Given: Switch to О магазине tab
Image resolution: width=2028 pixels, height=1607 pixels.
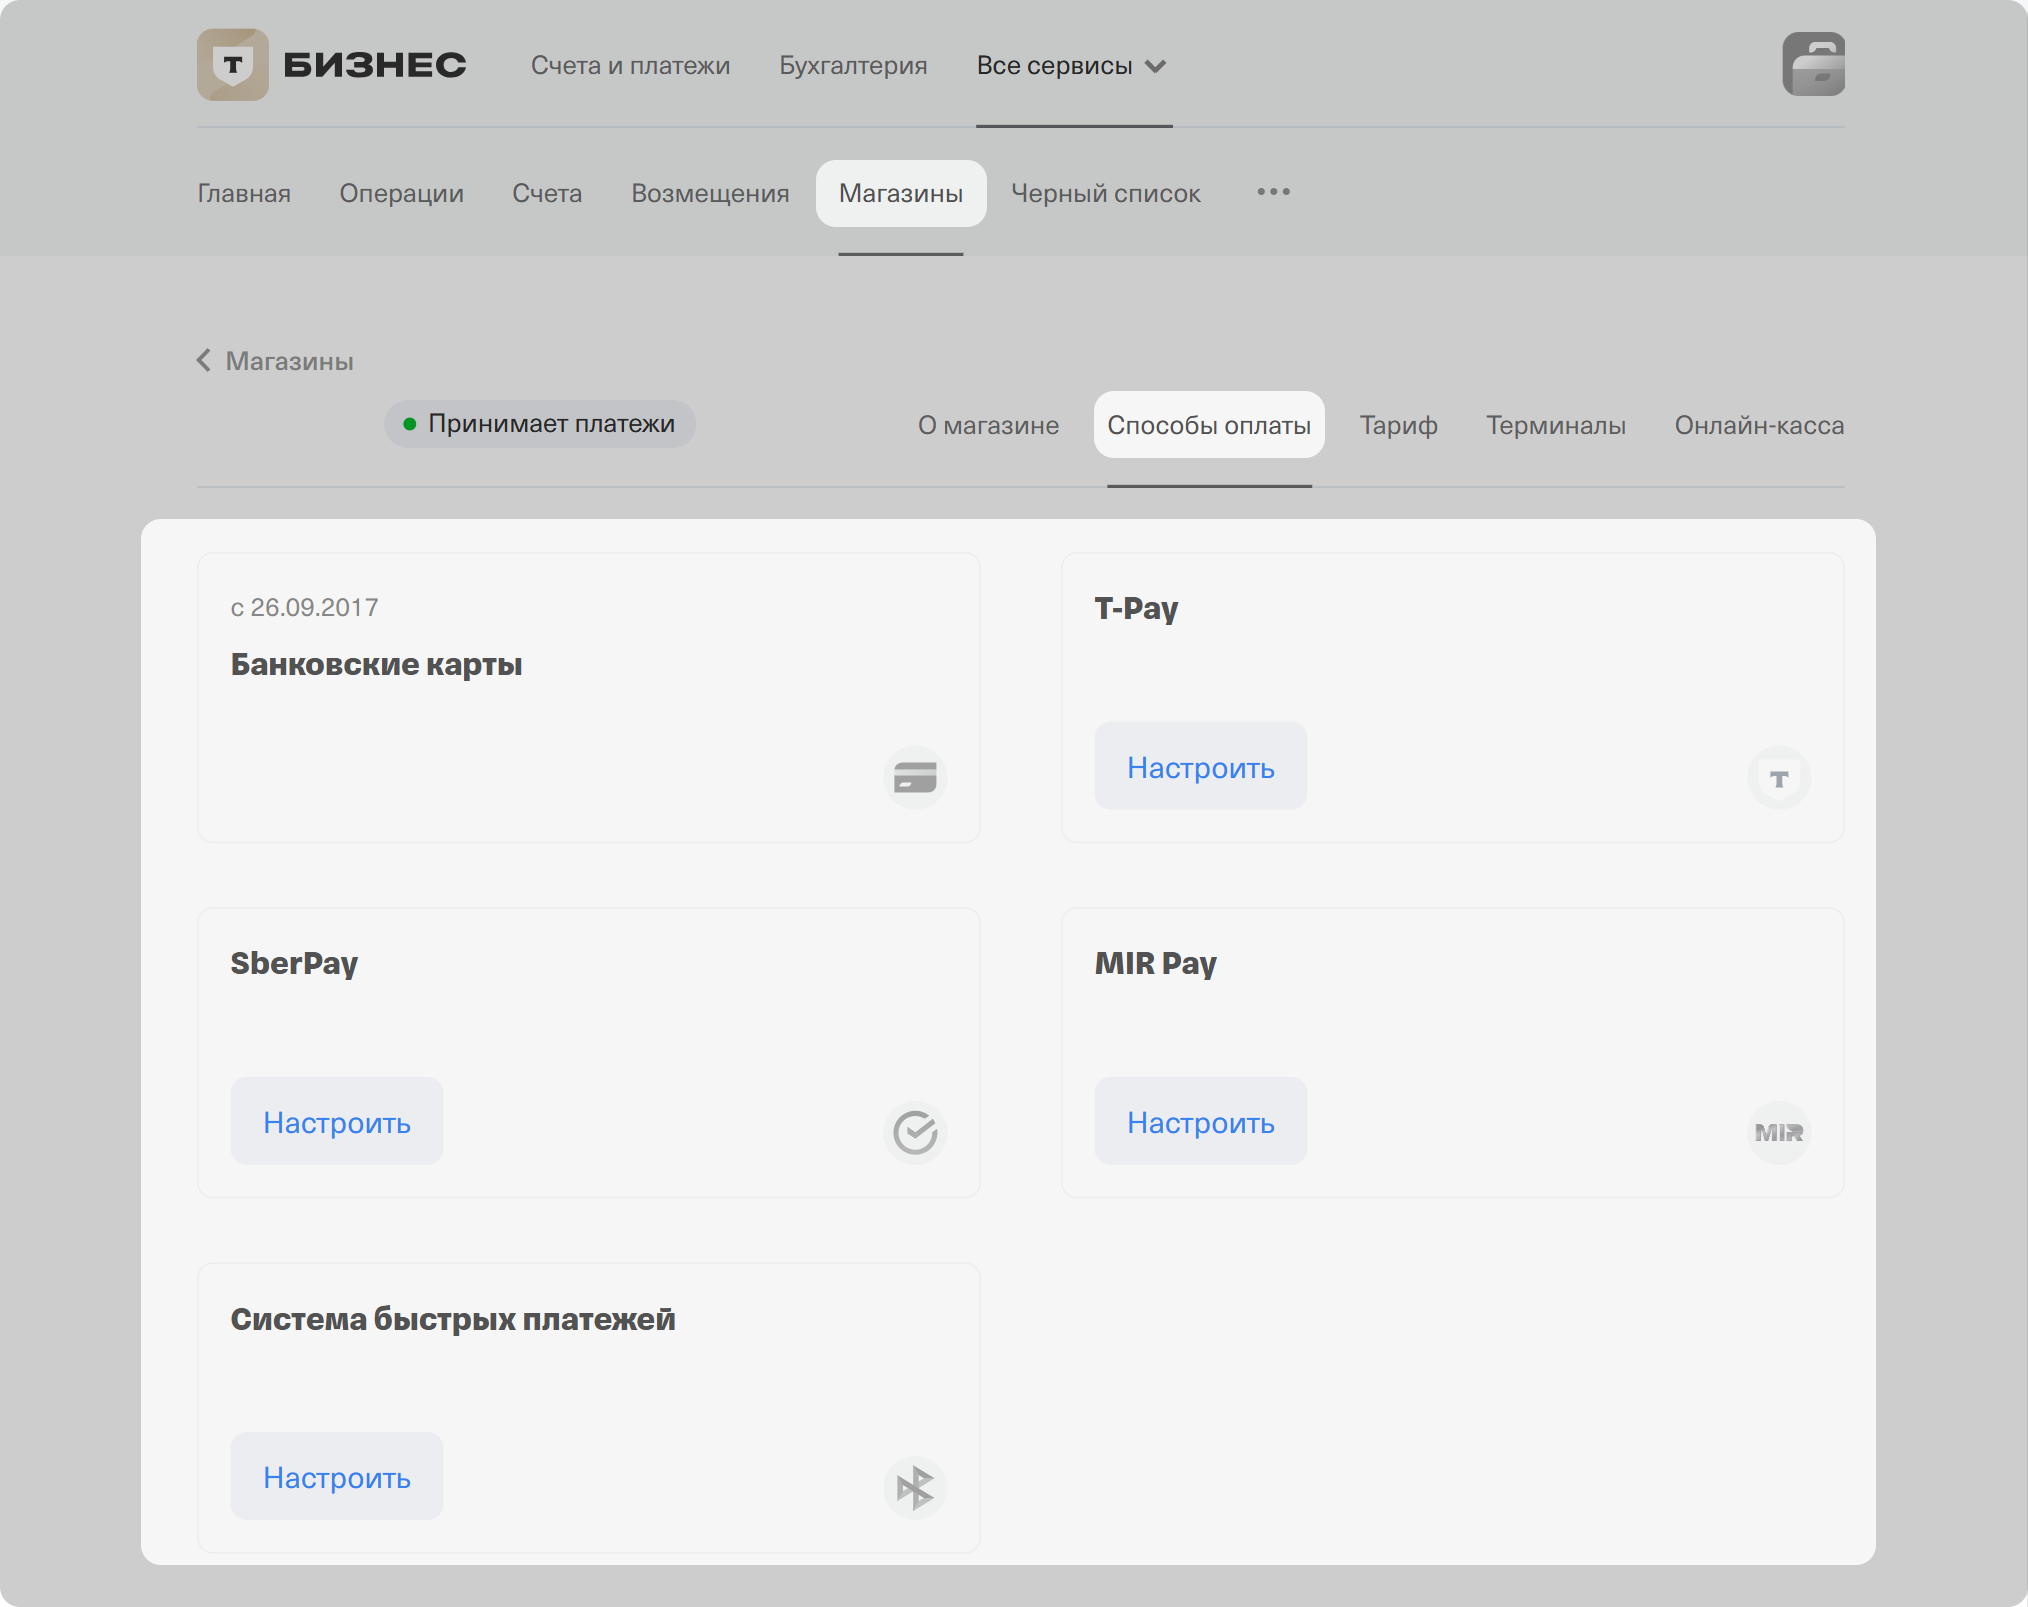Looking at the screenshot, I should coord(988,425).
